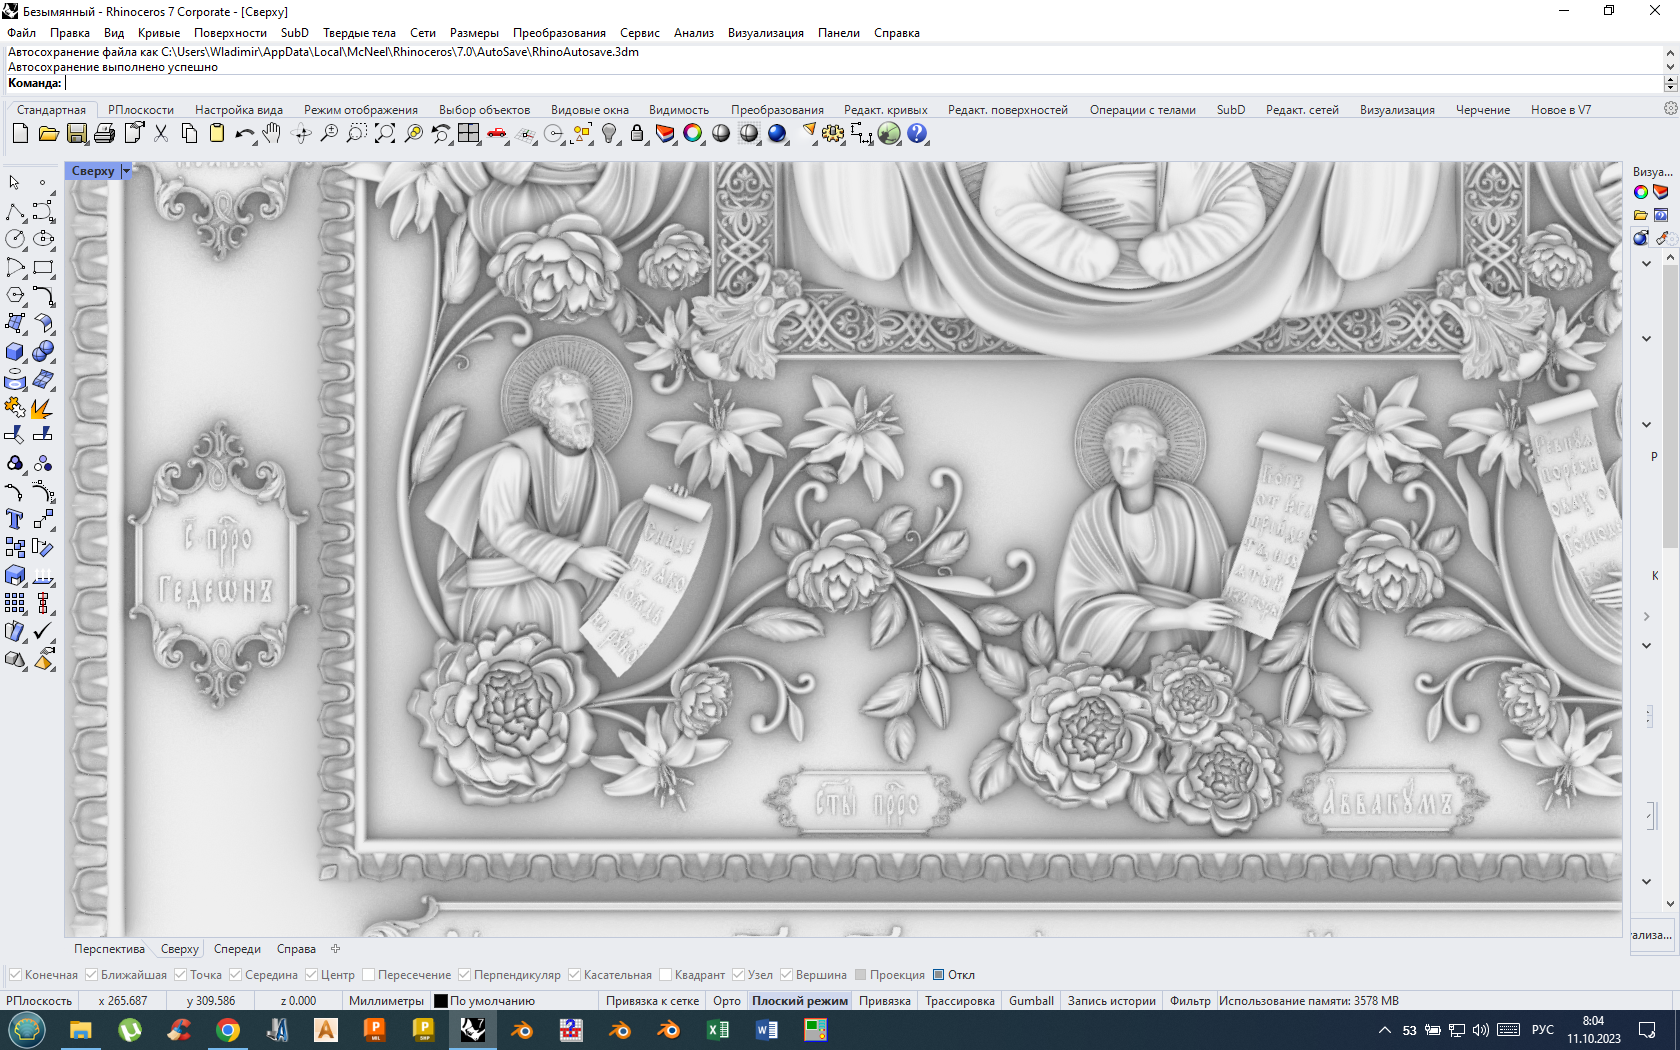Click the Boolean union spheres icon

[x=43, y=352]
